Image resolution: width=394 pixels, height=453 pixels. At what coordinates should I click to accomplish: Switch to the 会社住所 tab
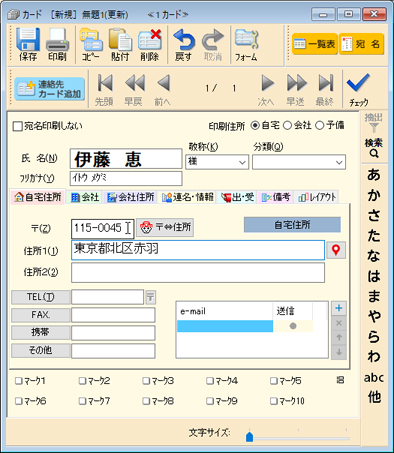click(130, 197)
